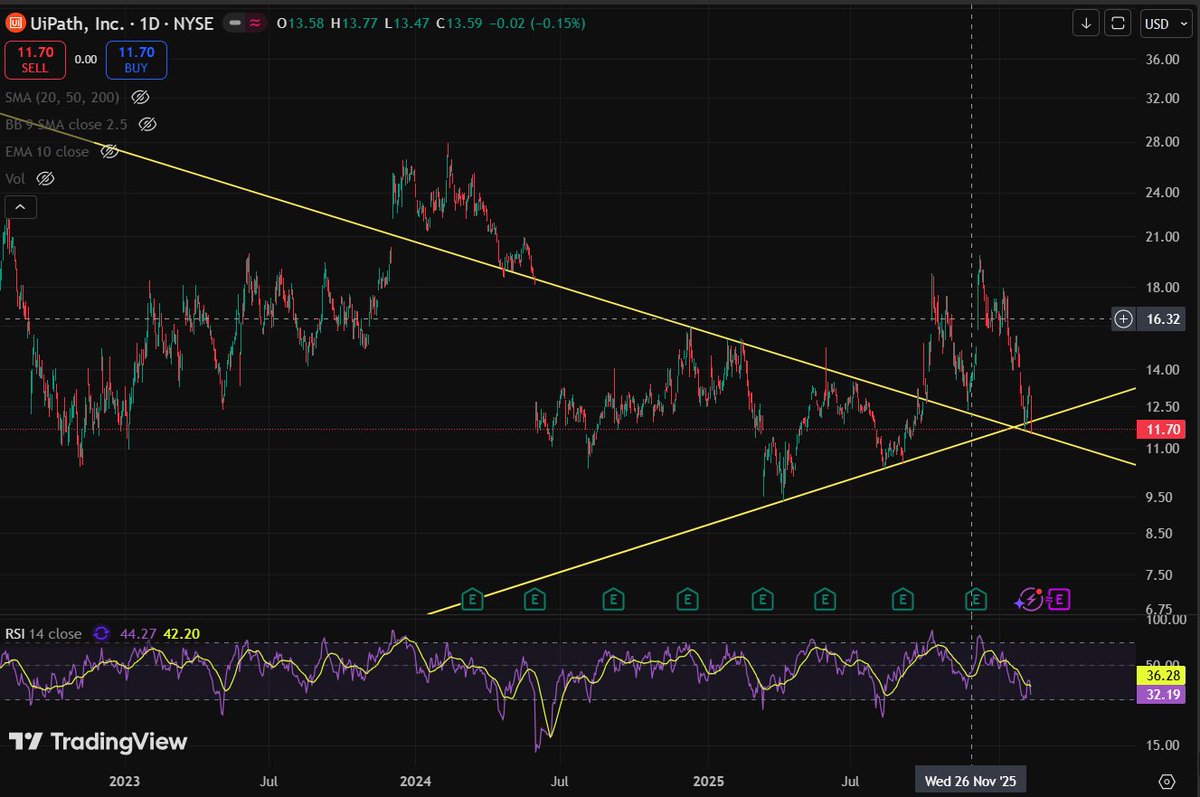Click the bracket frame icon beside USD

click(x=1119, y=23)
